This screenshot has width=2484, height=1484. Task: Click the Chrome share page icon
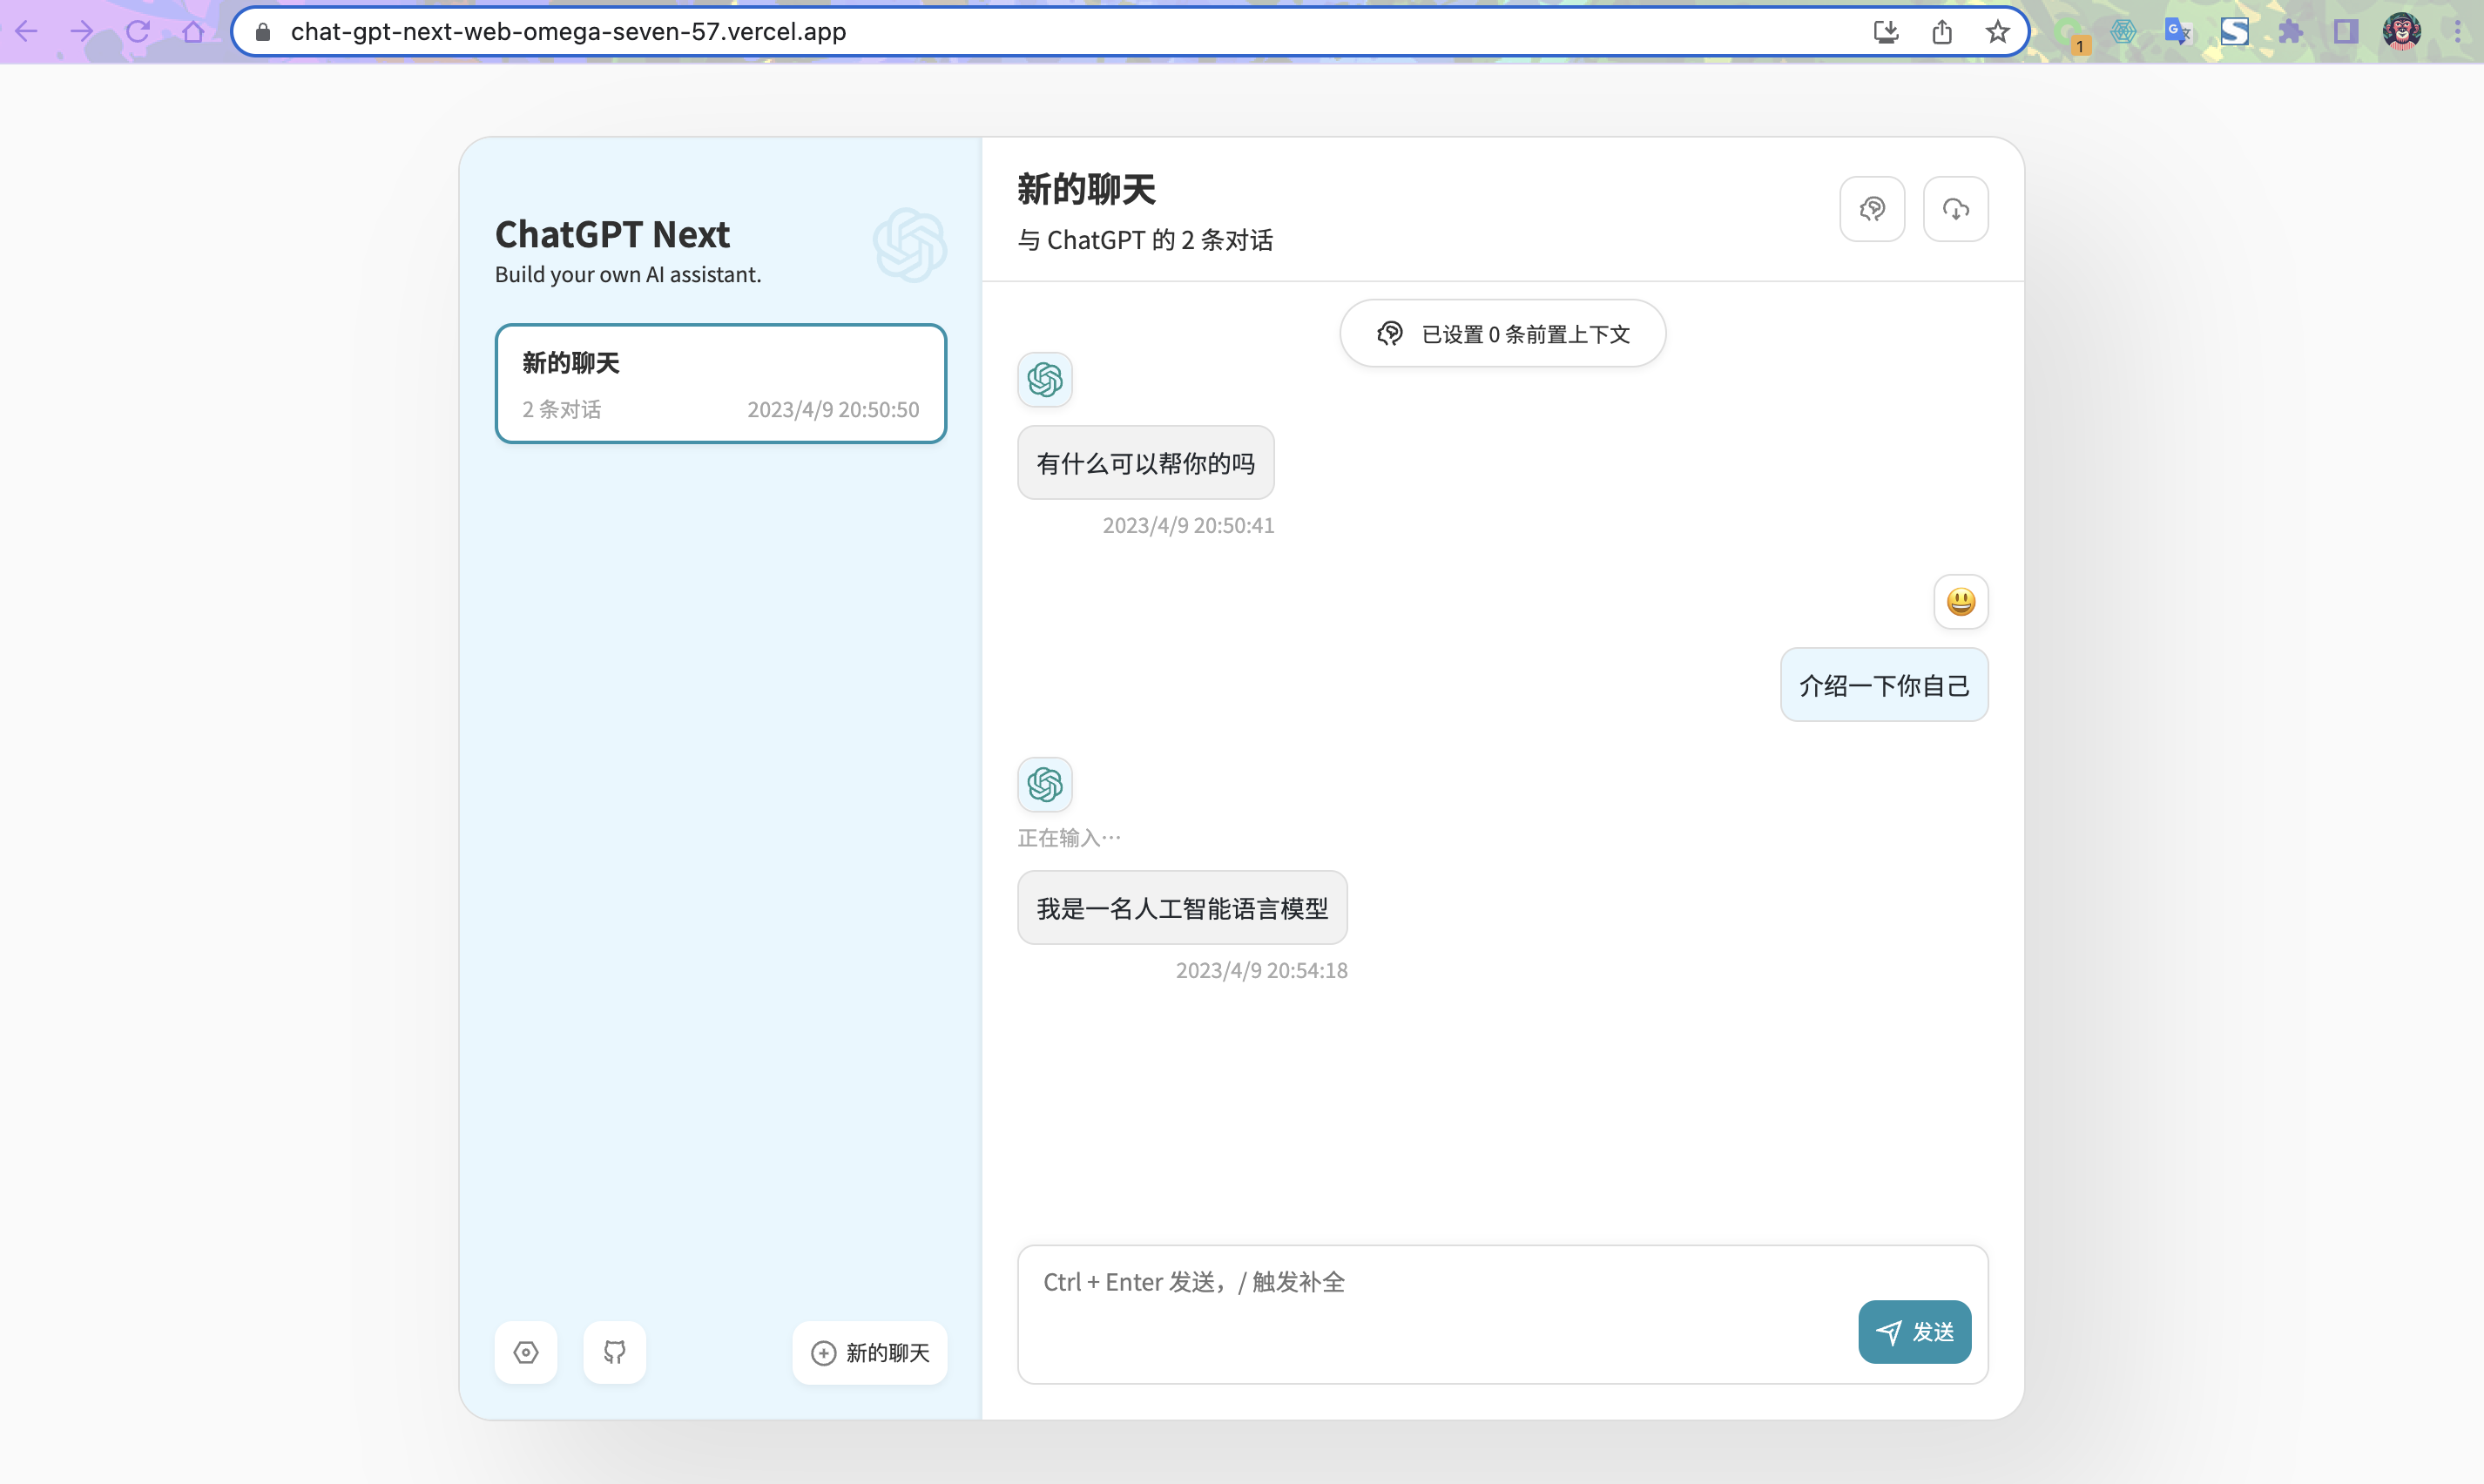pos(1941,32)
